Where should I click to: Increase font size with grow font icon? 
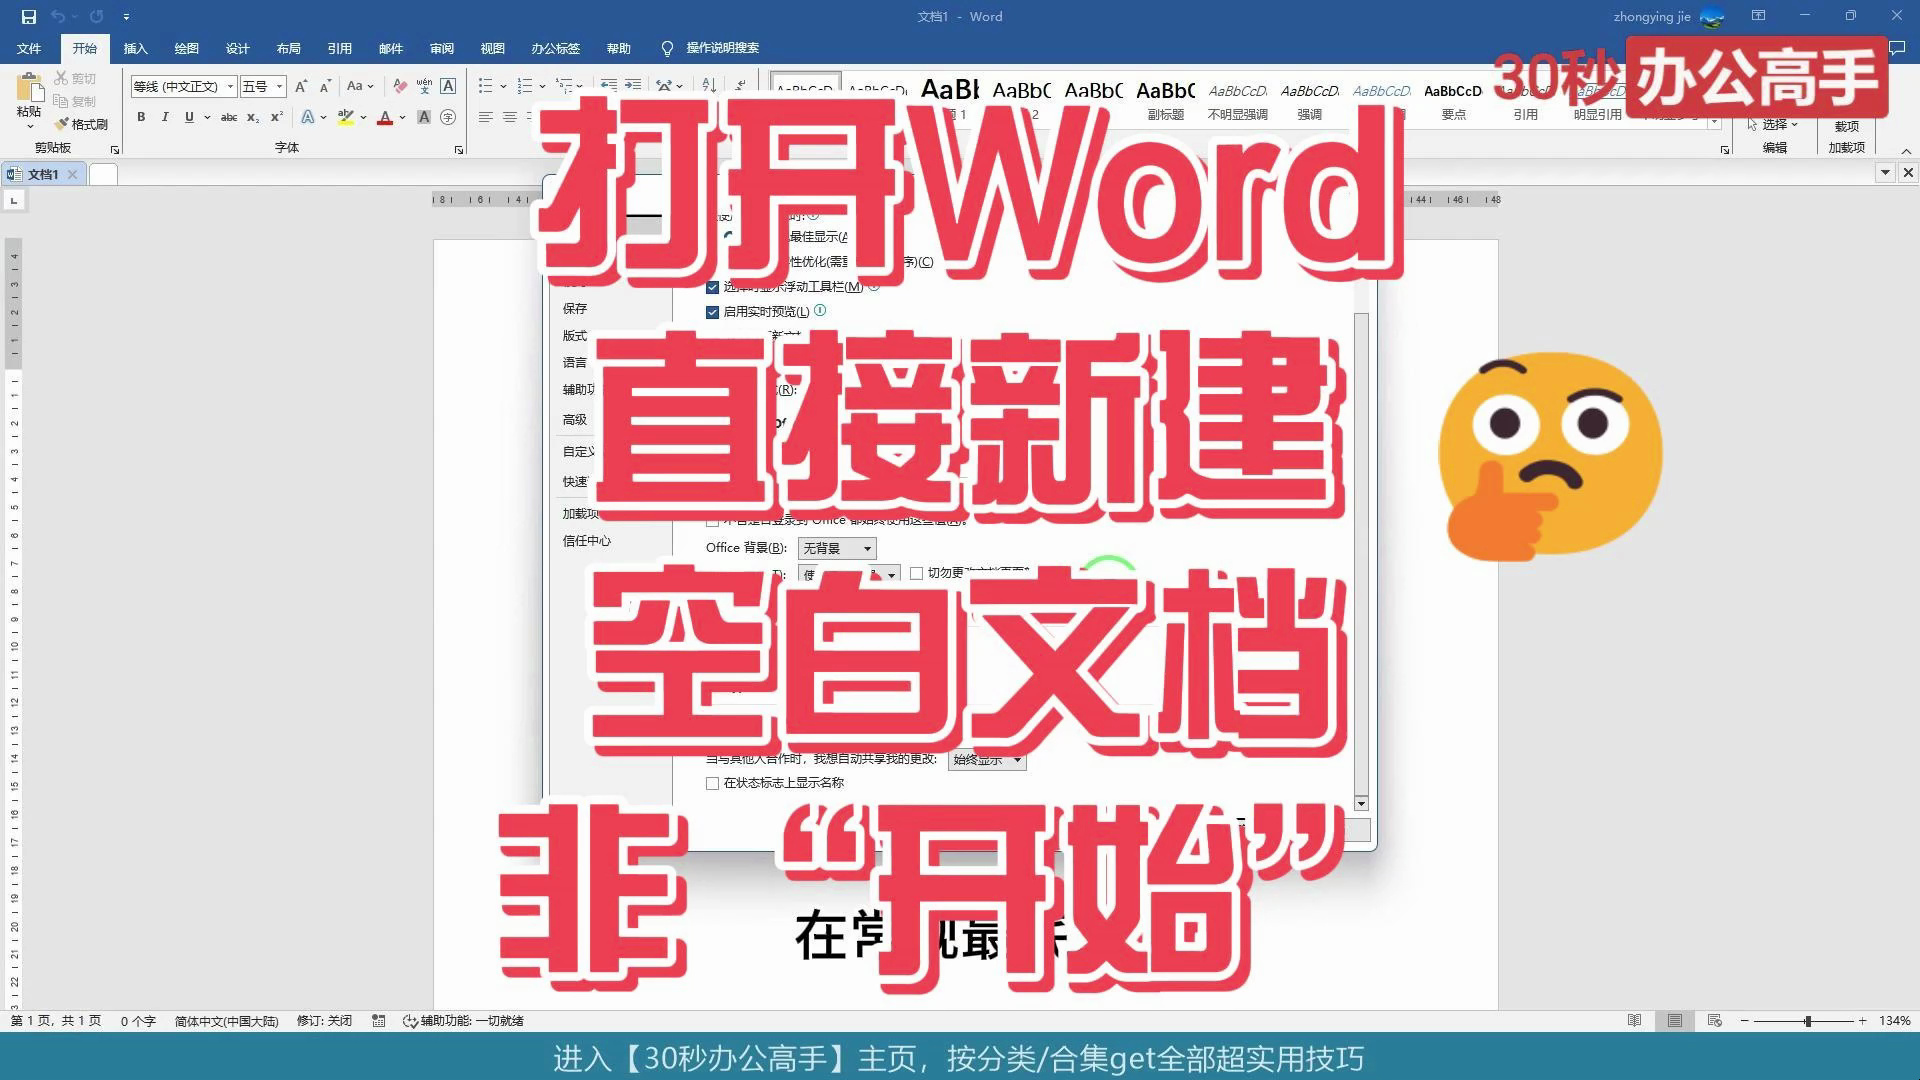pos(301,86)
